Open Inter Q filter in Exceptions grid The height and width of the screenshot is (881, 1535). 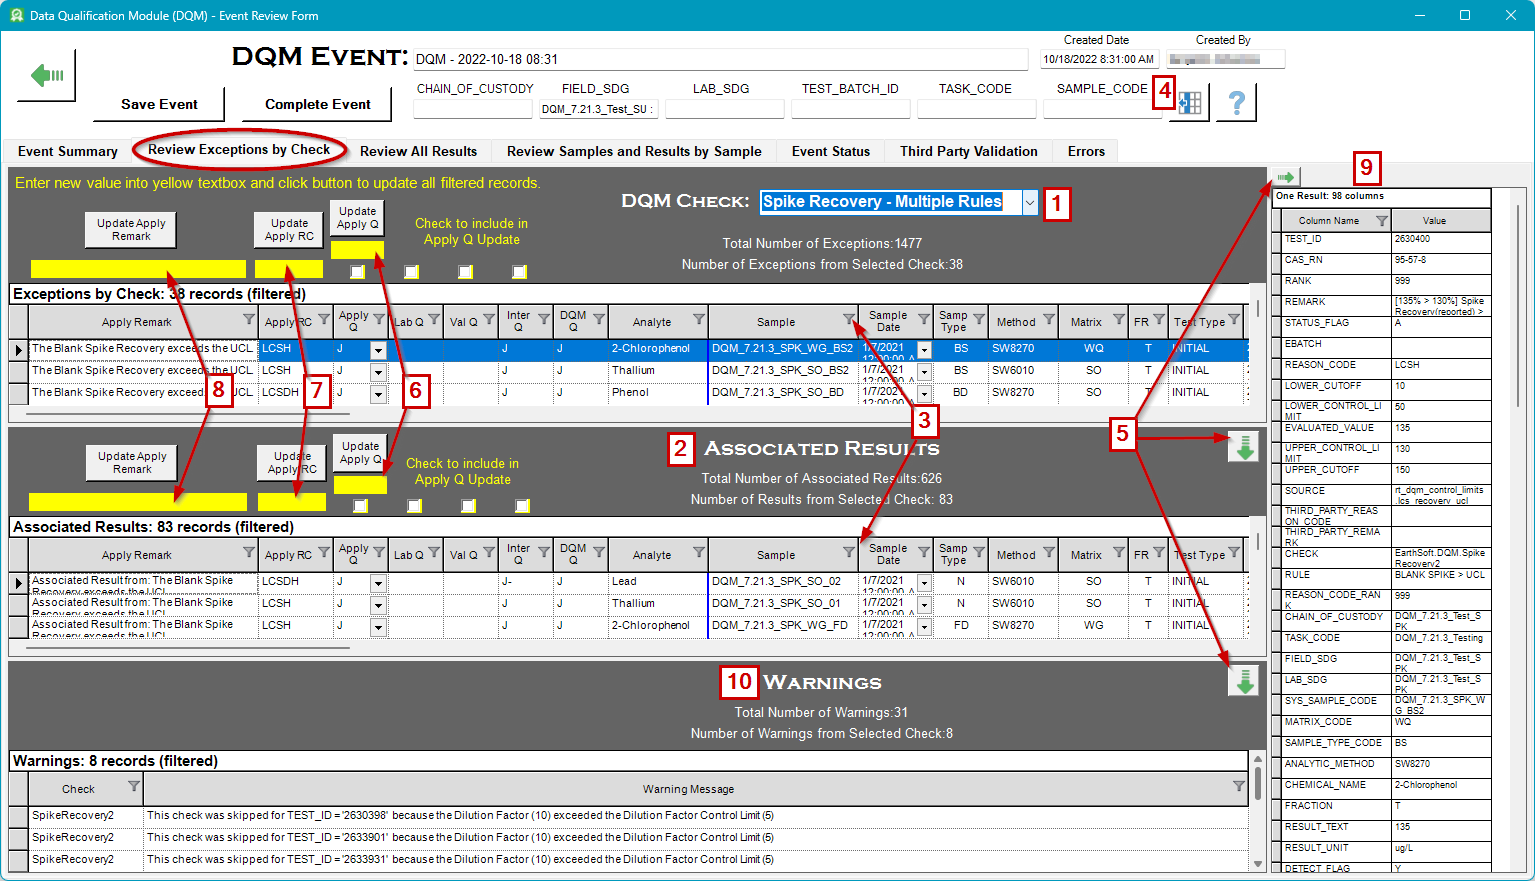coord(544,320)
